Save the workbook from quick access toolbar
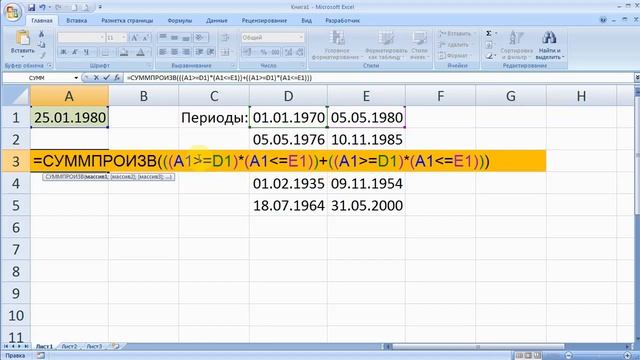This screenshot has width=640, height=360. [31, 7]
